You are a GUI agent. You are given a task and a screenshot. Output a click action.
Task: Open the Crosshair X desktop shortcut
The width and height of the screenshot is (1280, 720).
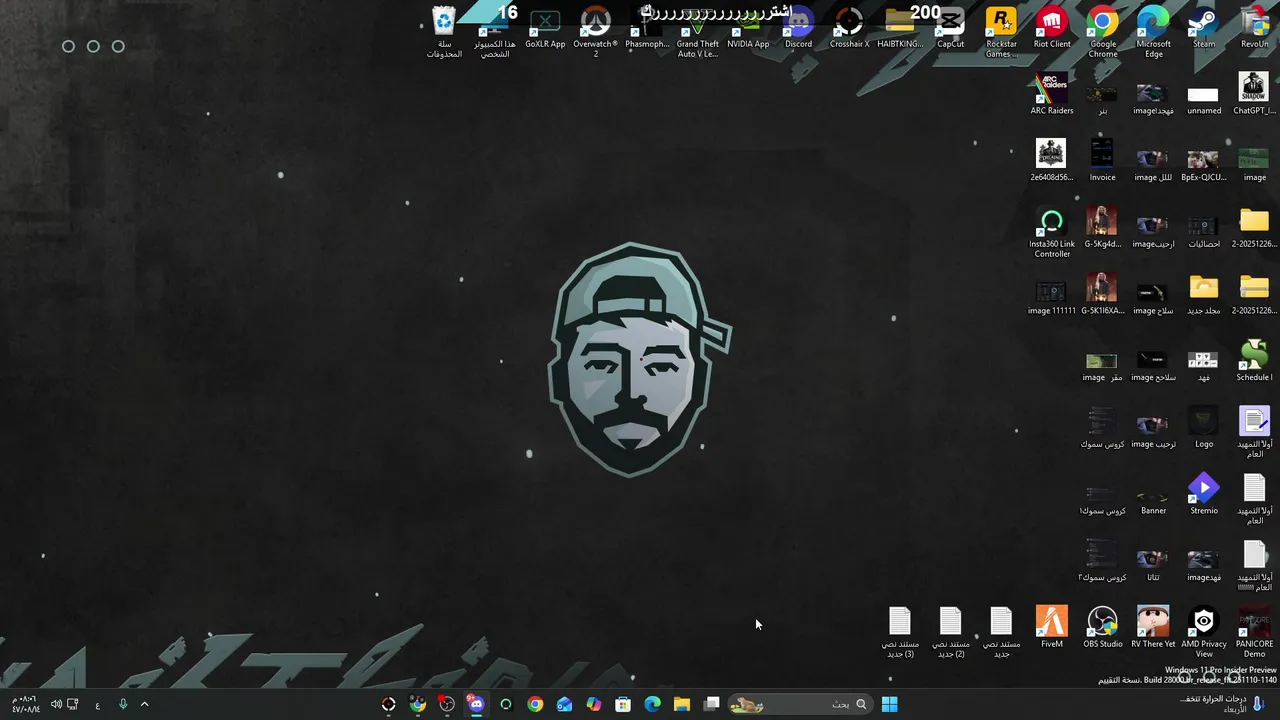coord(849,29)
